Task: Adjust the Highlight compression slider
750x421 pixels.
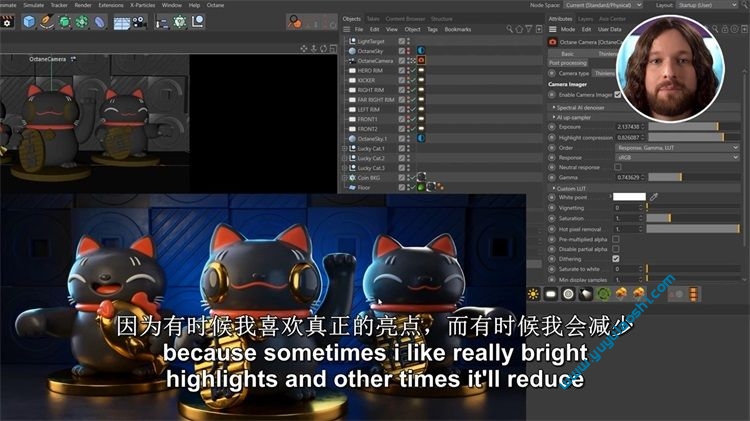Action: pyautogui.click(x=694, y=137)
